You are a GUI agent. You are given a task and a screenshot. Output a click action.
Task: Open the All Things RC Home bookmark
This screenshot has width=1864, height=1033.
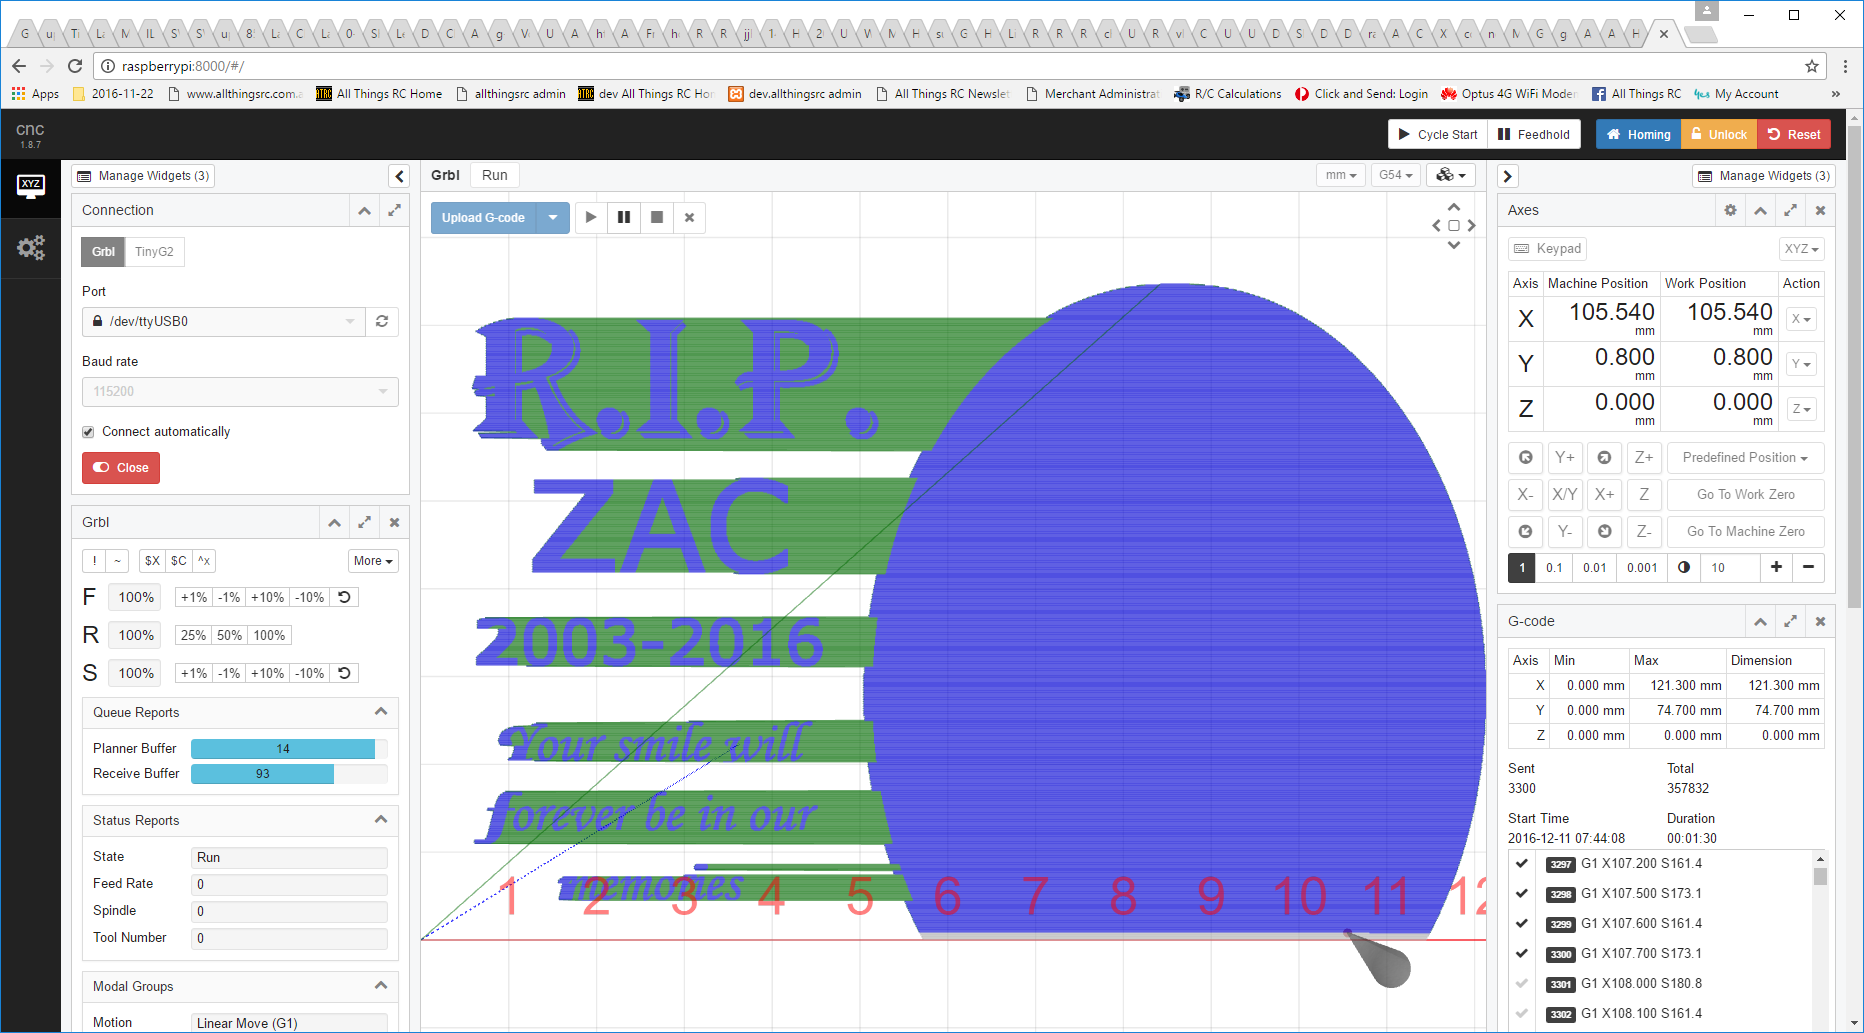[380, 94]
